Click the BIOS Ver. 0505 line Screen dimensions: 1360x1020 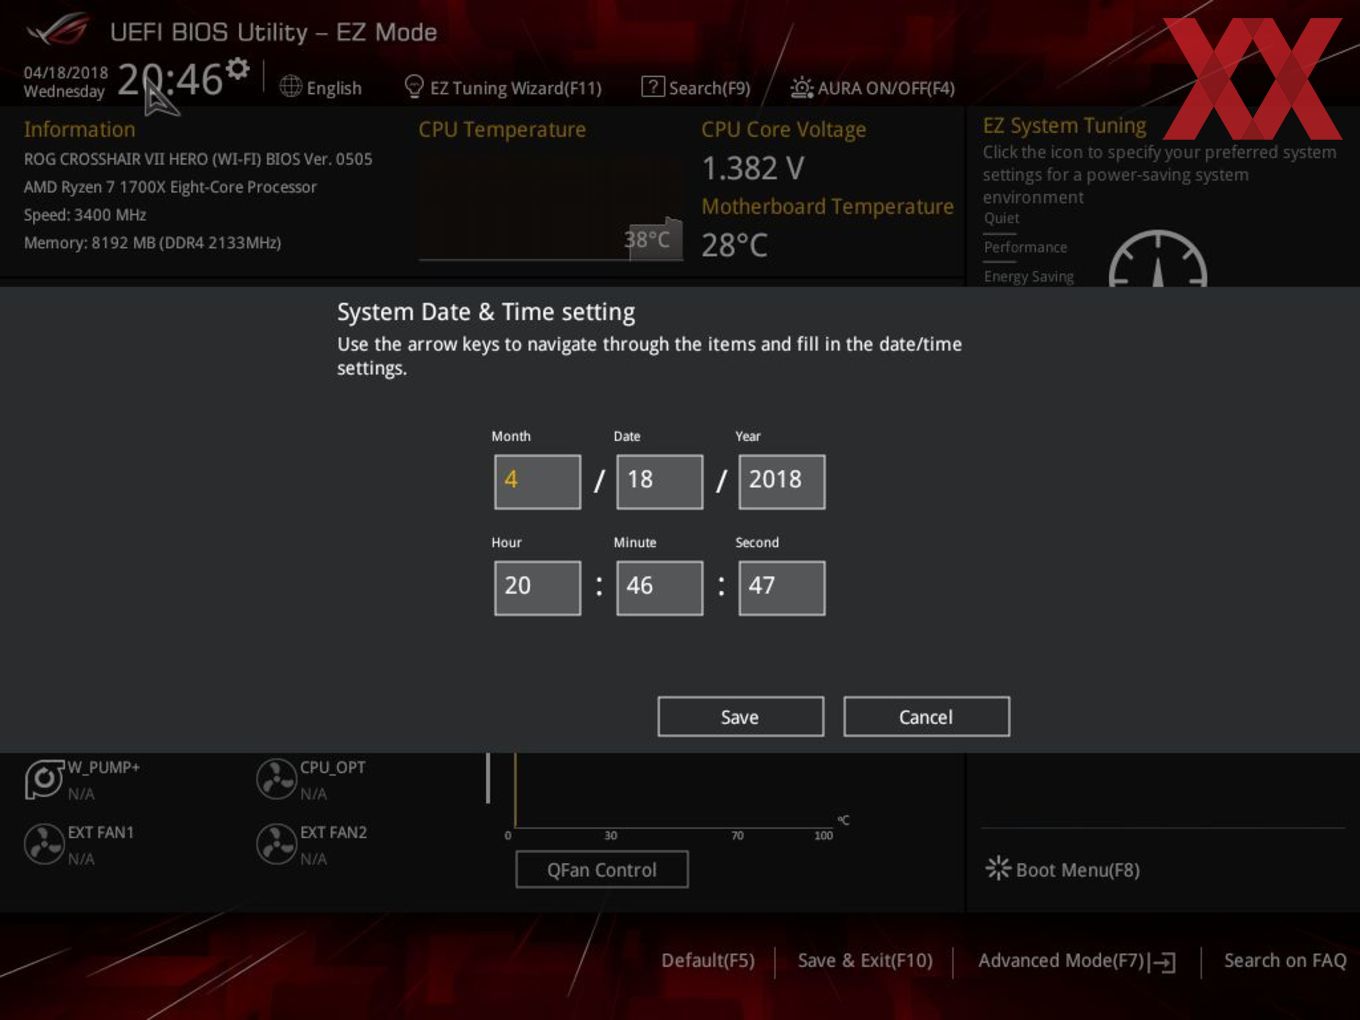coord(198,159)
